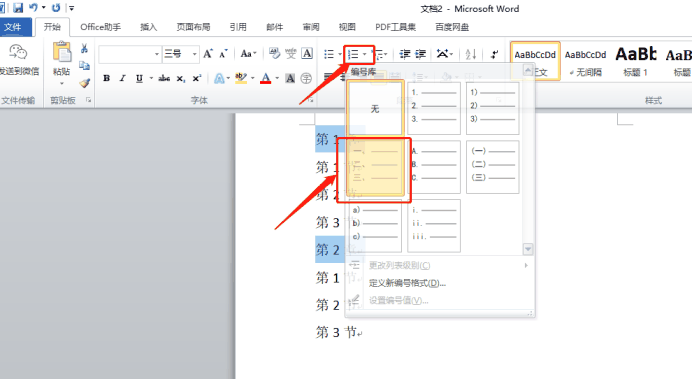
Task: Send document with 发送到微信 button
Action: 19,60
